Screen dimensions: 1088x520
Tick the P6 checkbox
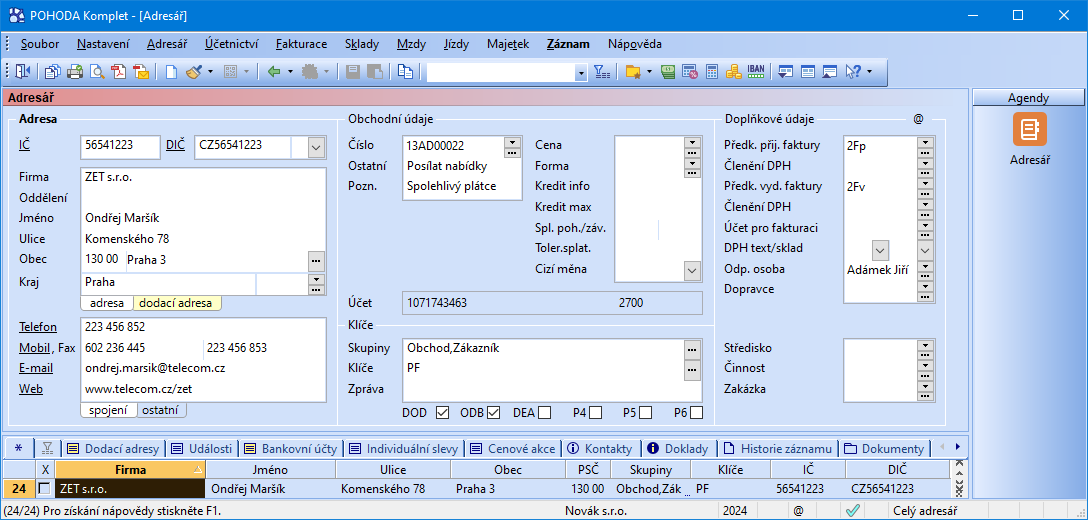coord(697,413)
